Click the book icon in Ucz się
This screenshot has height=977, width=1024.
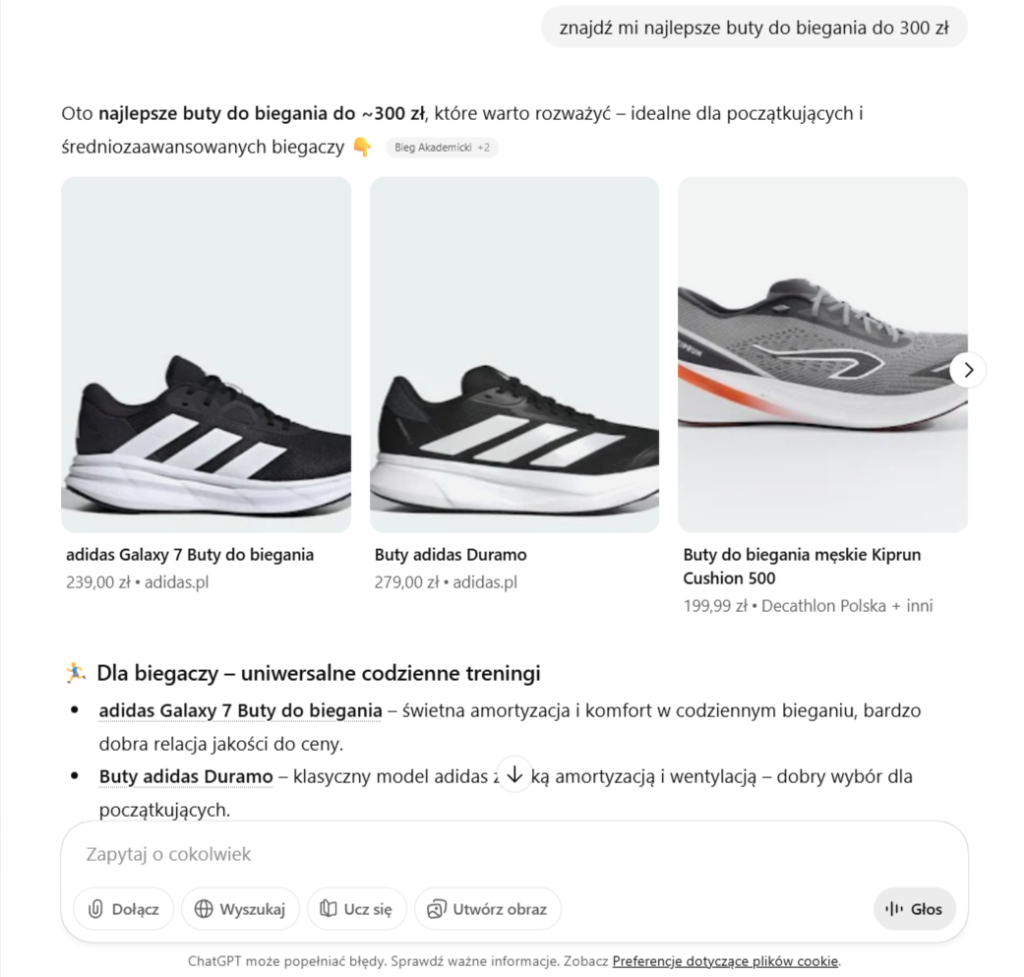click(329, 909)
